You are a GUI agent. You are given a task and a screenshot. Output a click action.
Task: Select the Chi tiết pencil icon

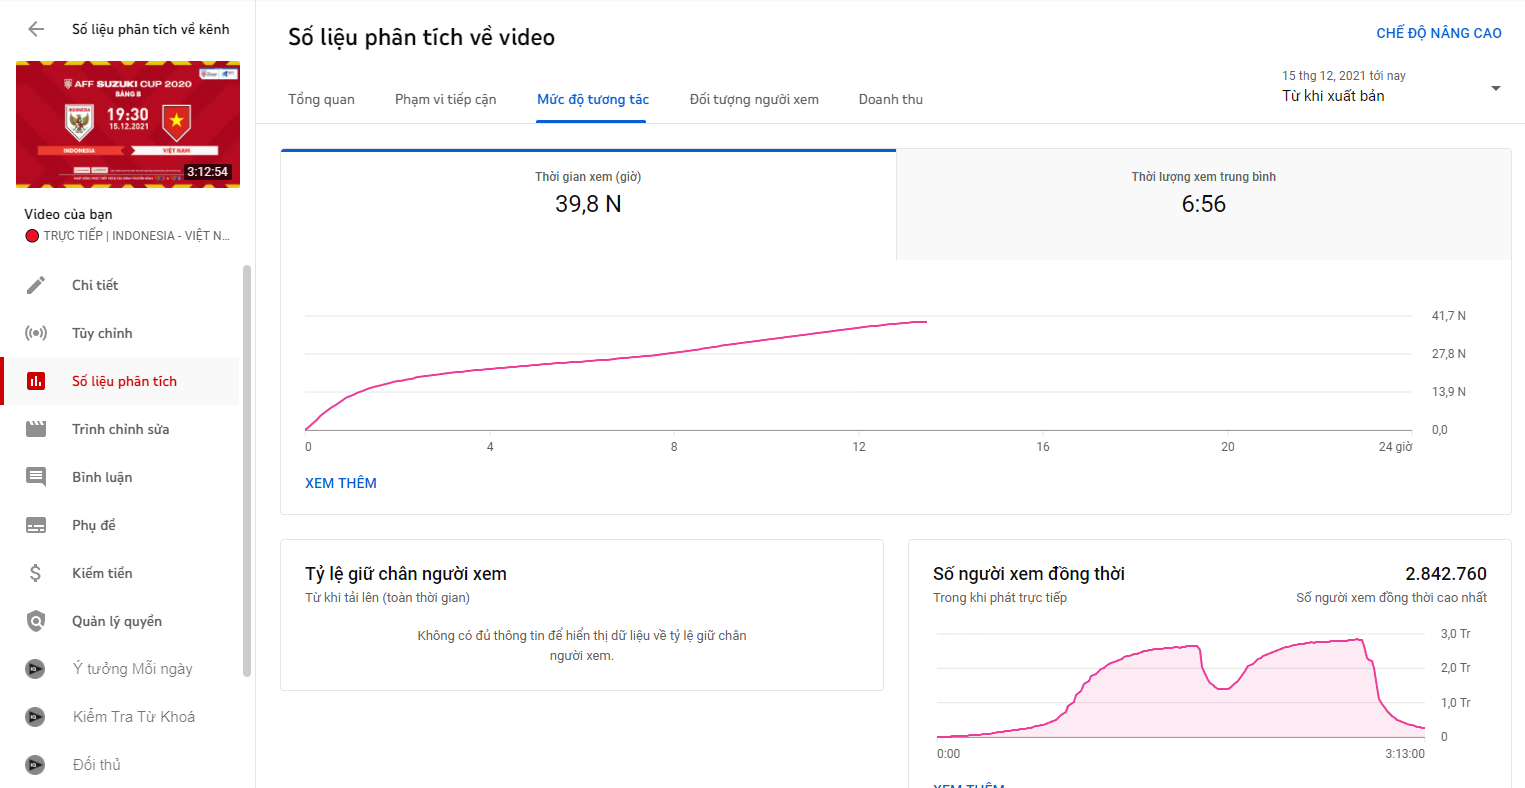[x=37, y=284]
